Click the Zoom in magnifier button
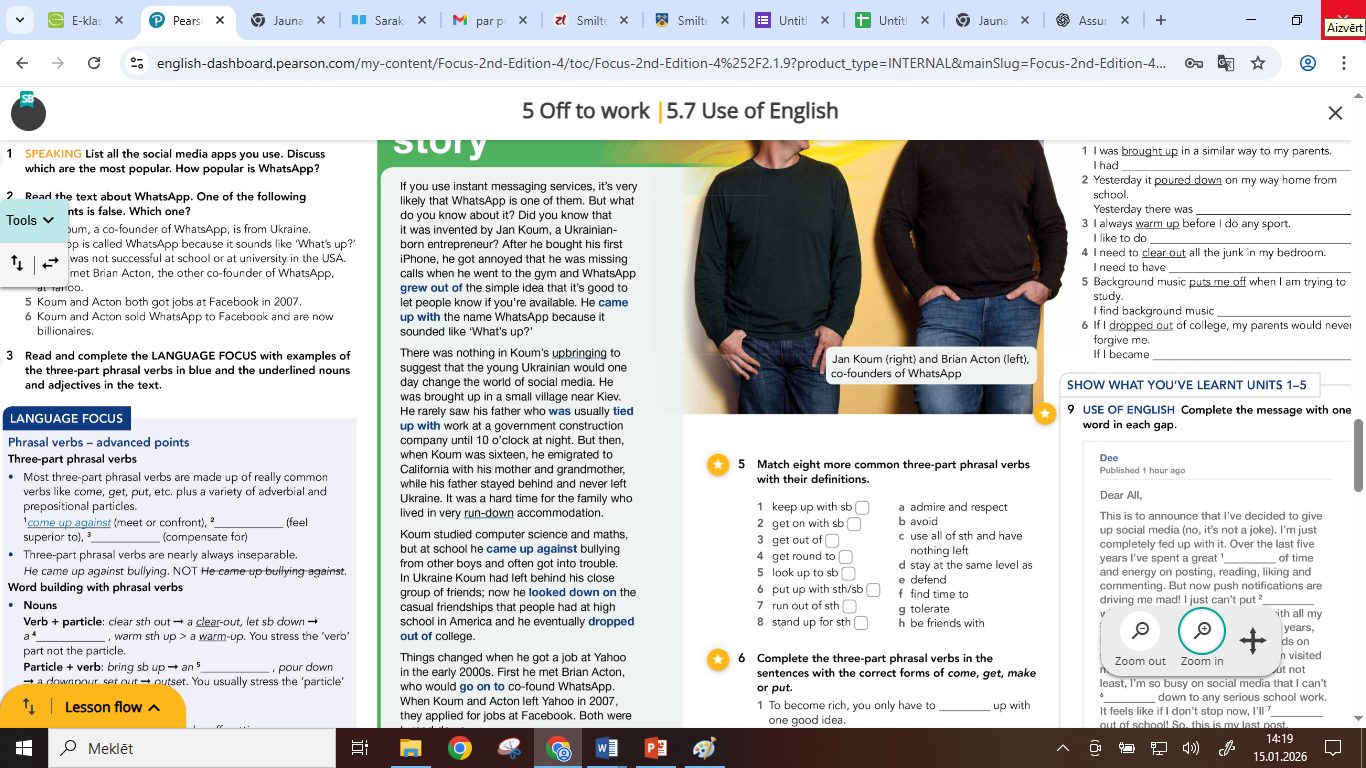This screenshot has width=1366, height=768. [1201, 631]
